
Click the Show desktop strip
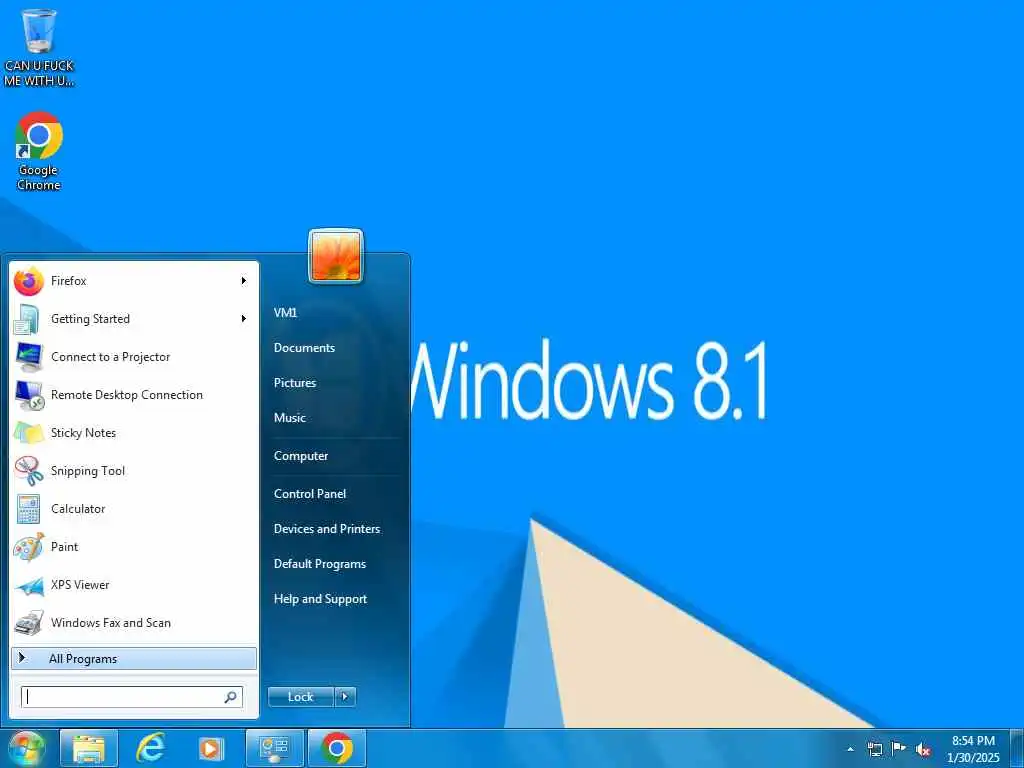pyautogui.click(x=1017, y=748)
